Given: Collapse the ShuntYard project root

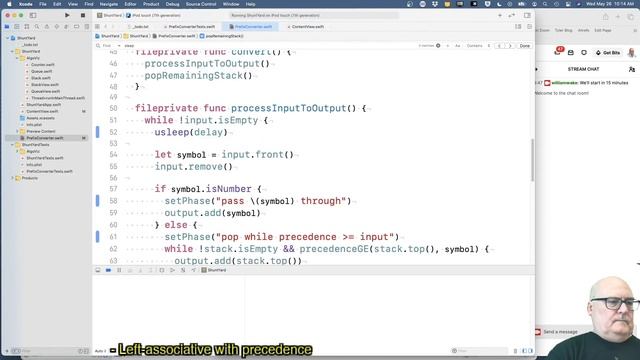Looking at the screenshot, I should click(x=7, y=38).
